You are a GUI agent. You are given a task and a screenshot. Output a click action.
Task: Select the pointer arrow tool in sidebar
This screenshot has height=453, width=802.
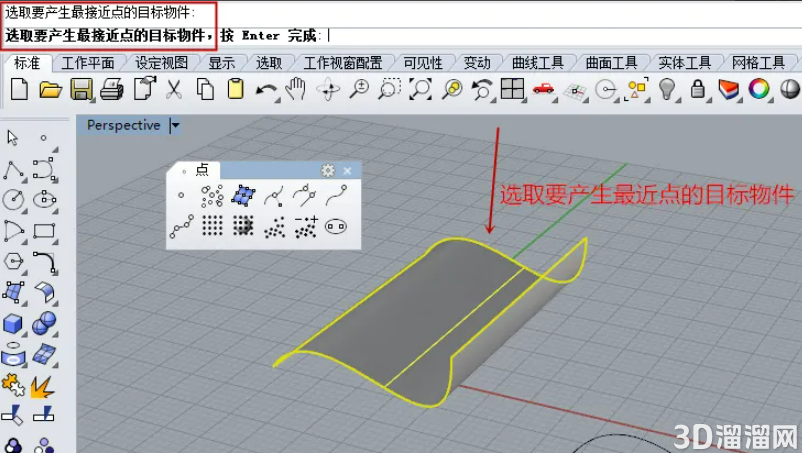tap(13, 138)
